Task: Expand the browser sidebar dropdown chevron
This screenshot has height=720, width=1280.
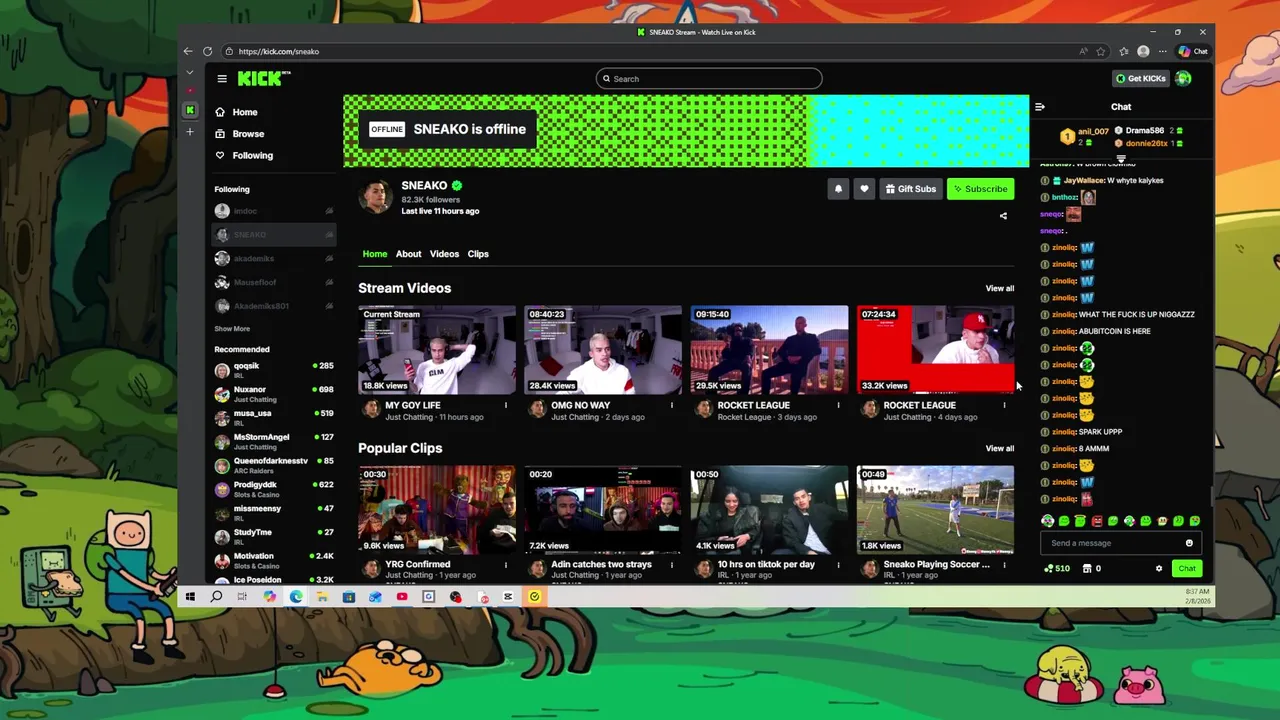Action: [x=190, y=73]
